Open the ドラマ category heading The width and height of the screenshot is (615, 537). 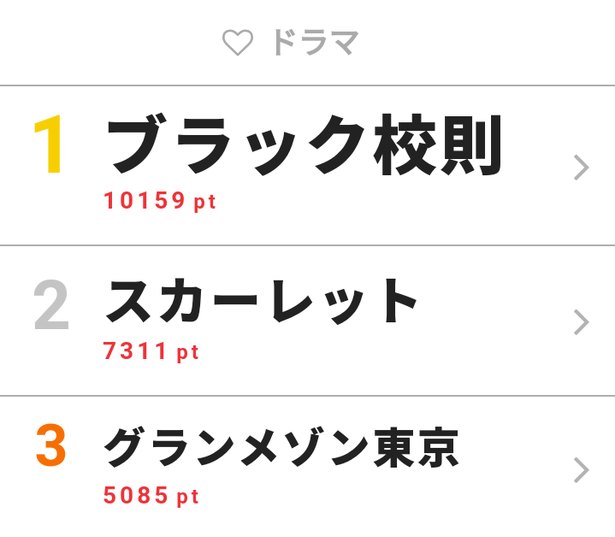point(316,42)
